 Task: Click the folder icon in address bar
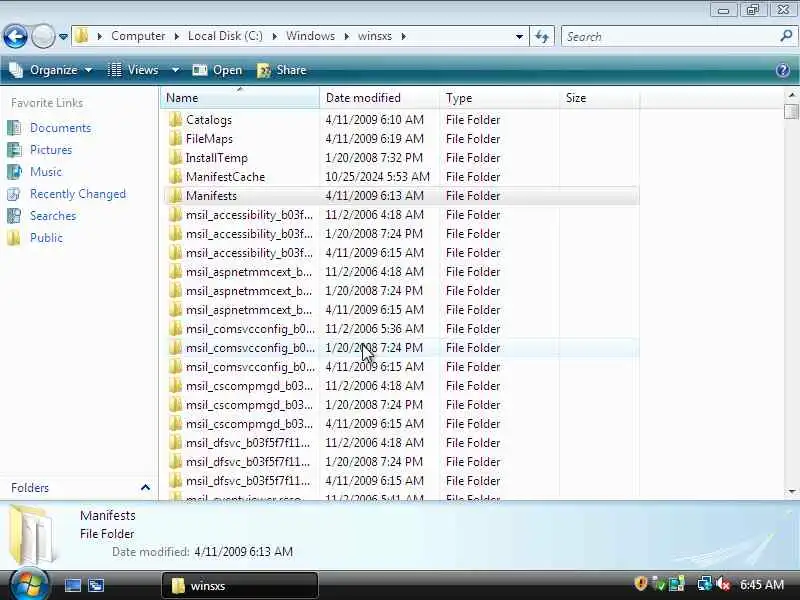(x=82, y=36)
